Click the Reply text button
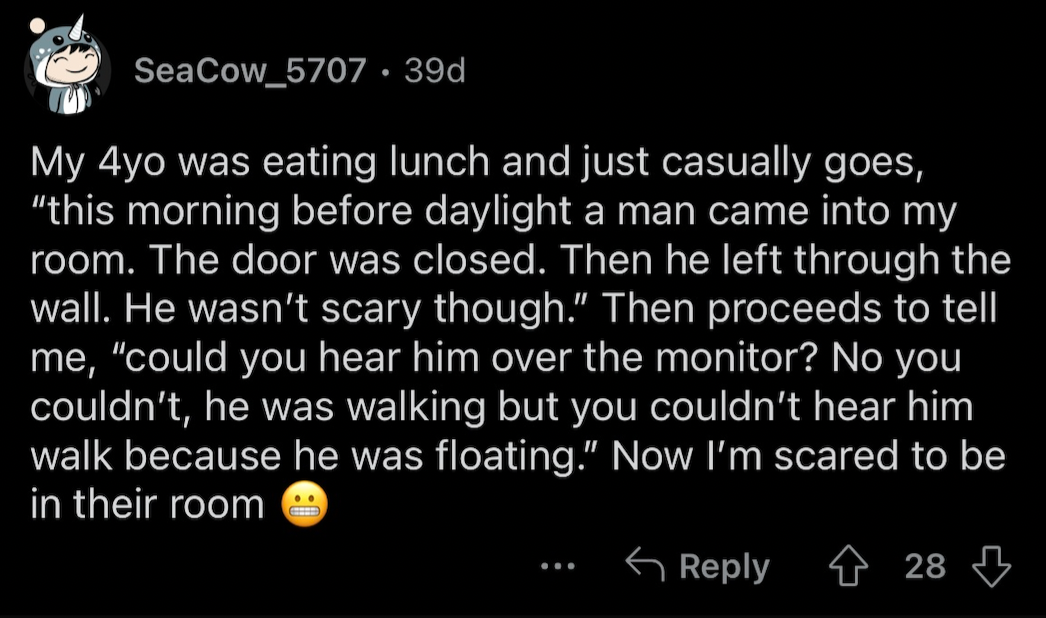 724,567
